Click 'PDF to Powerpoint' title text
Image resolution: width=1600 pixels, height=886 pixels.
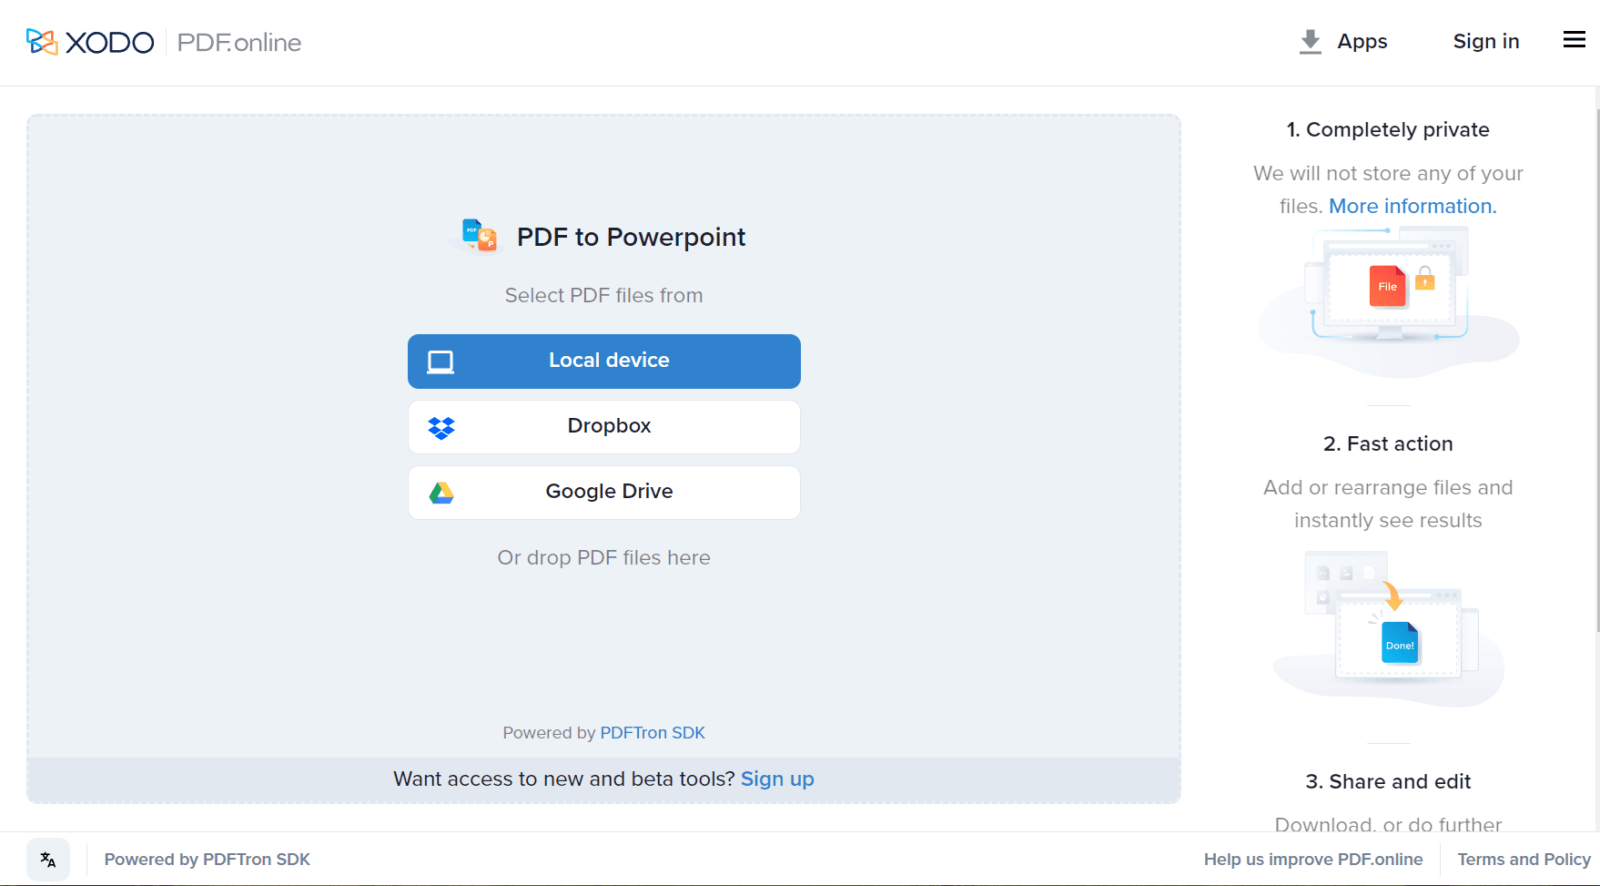(631, 237)
